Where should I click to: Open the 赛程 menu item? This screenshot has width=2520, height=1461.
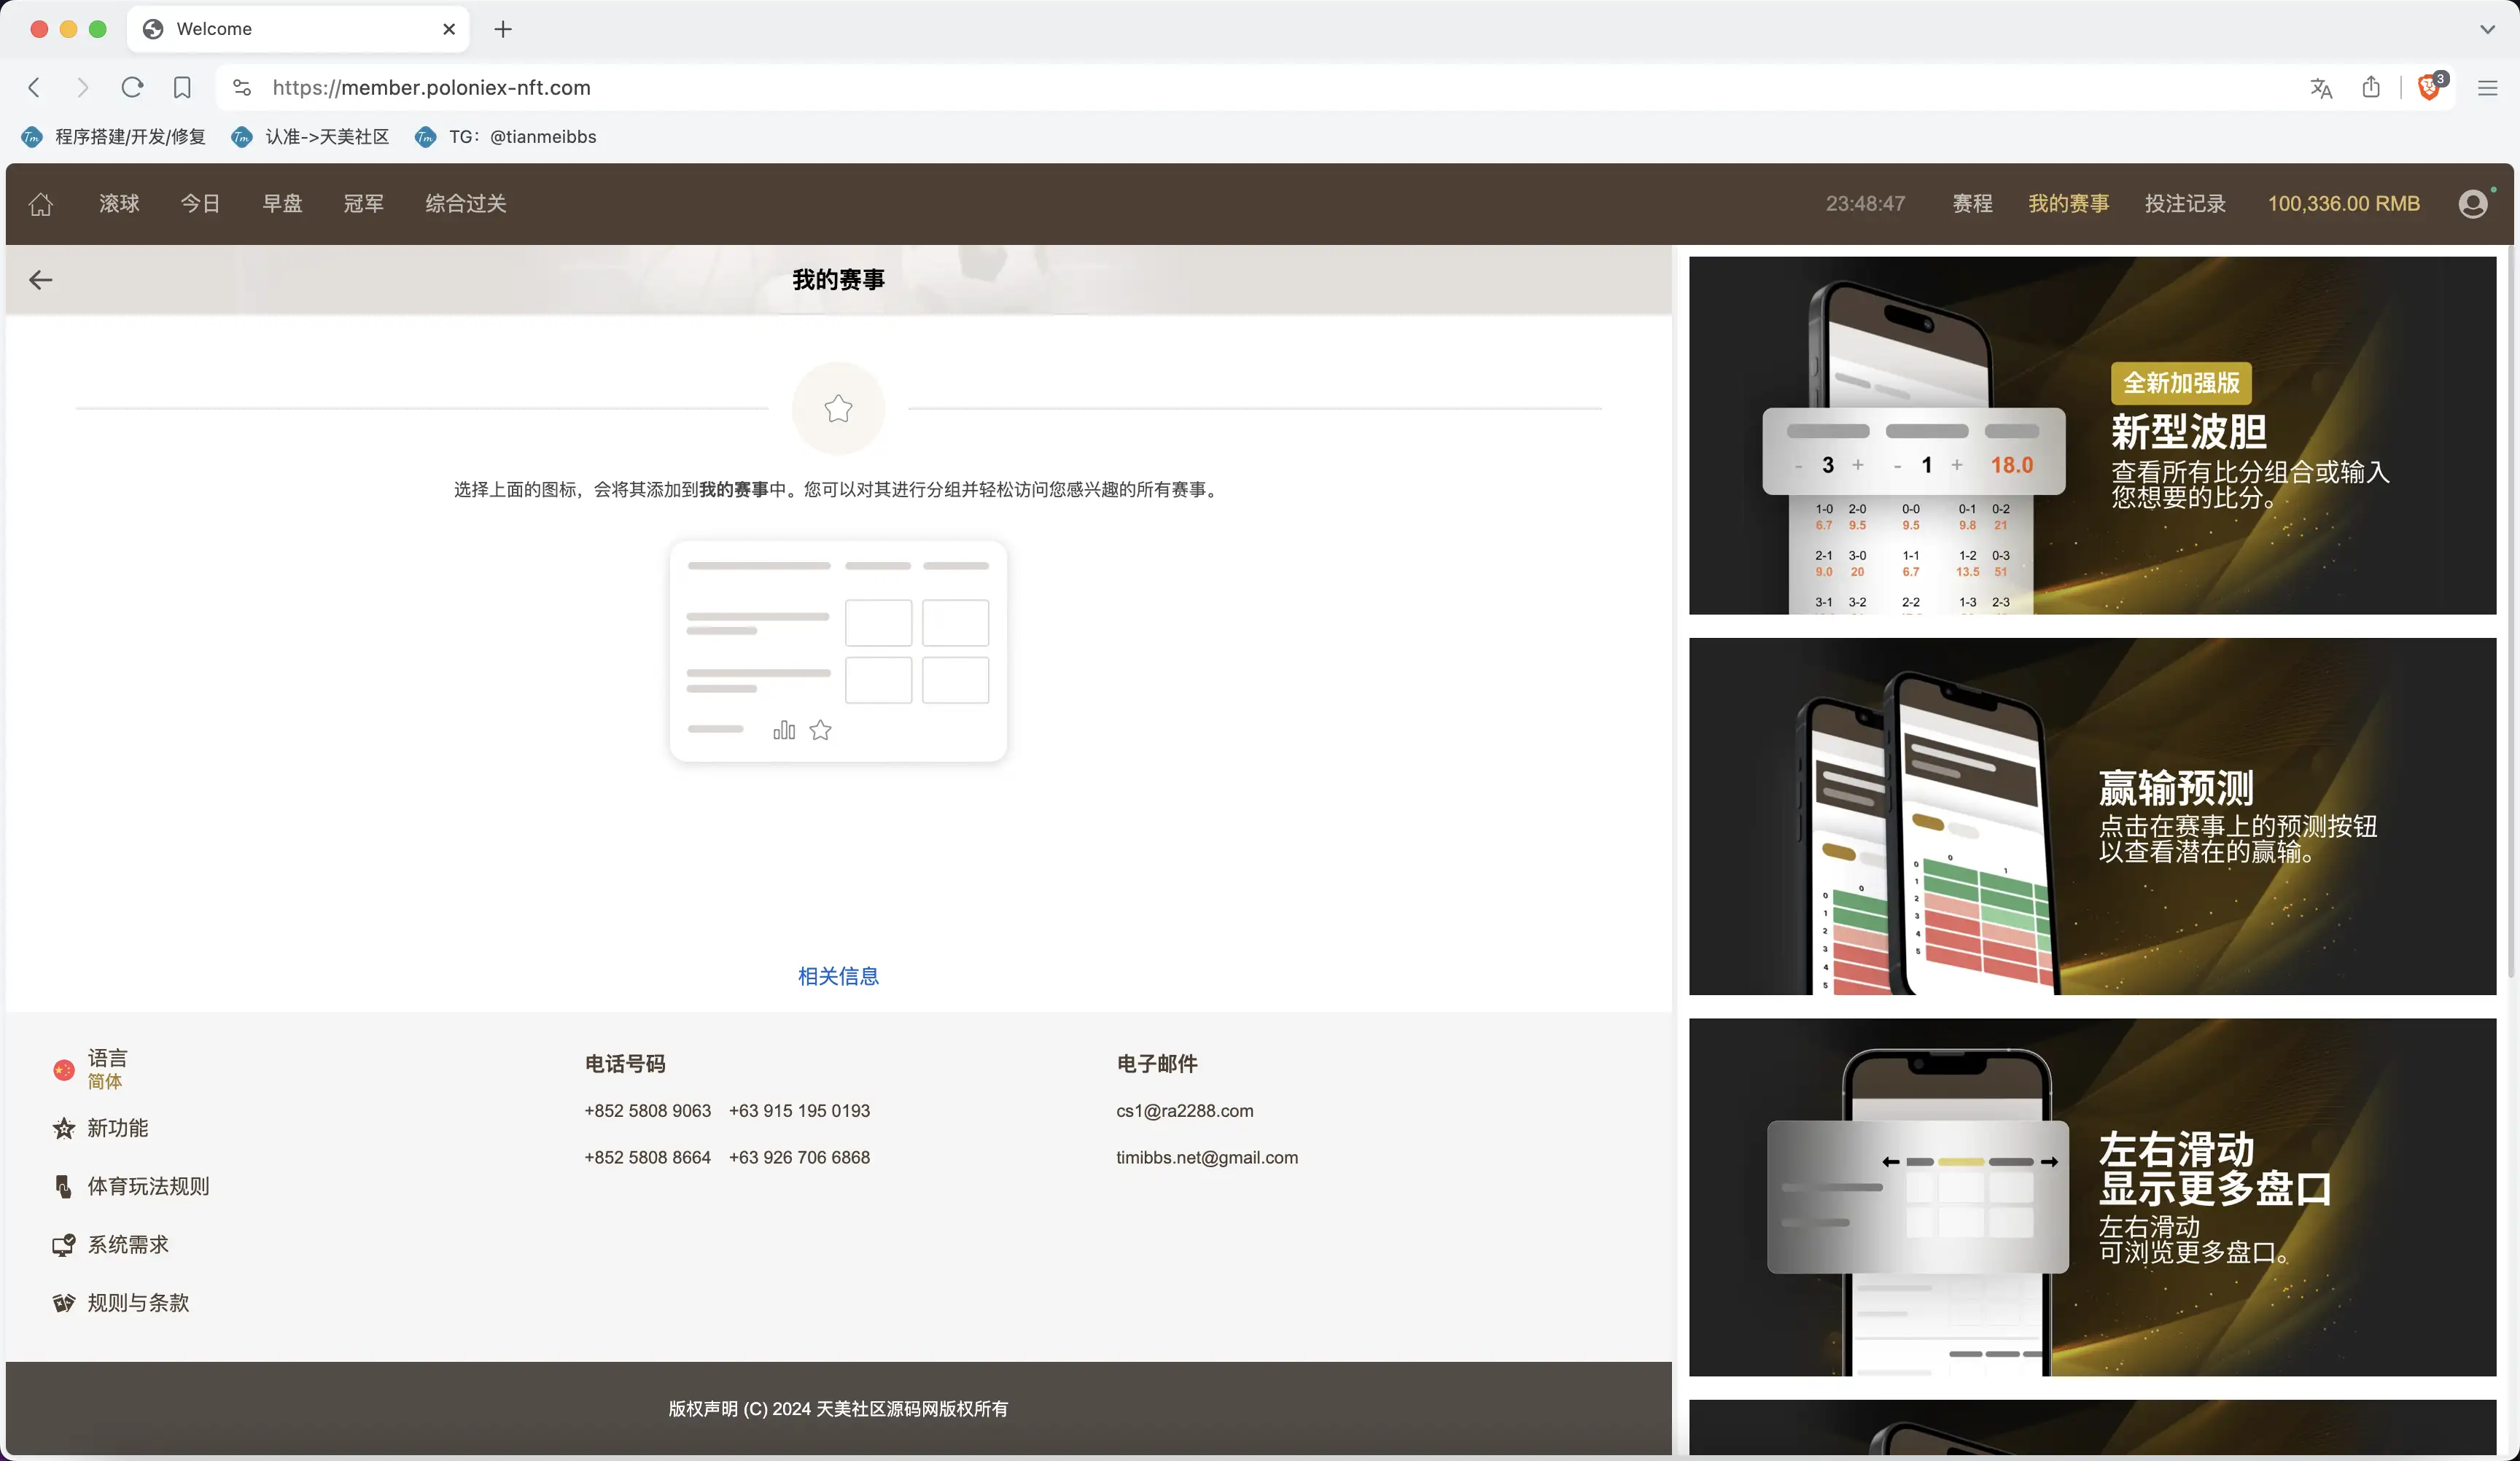coord(1972,204)
